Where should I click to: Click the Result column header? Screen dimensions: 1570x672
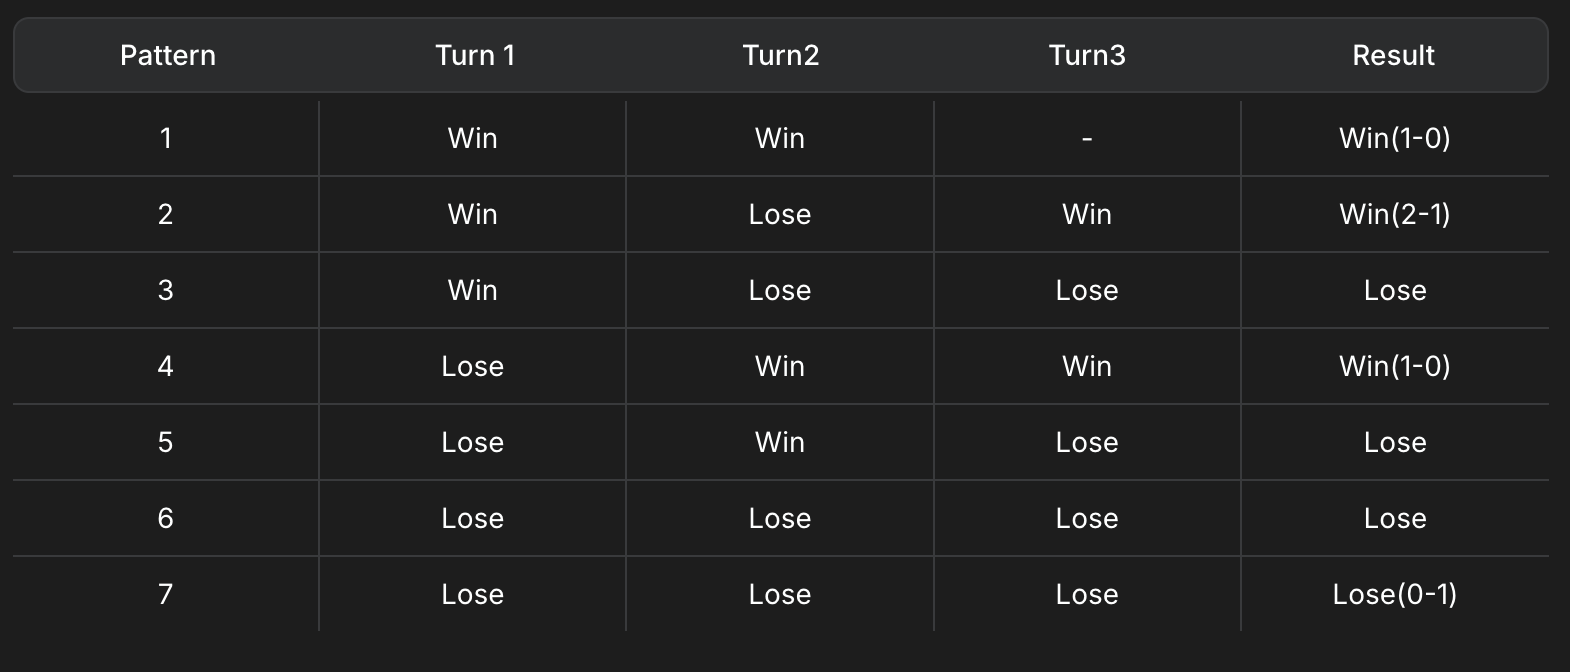(x=1393, y=55)
